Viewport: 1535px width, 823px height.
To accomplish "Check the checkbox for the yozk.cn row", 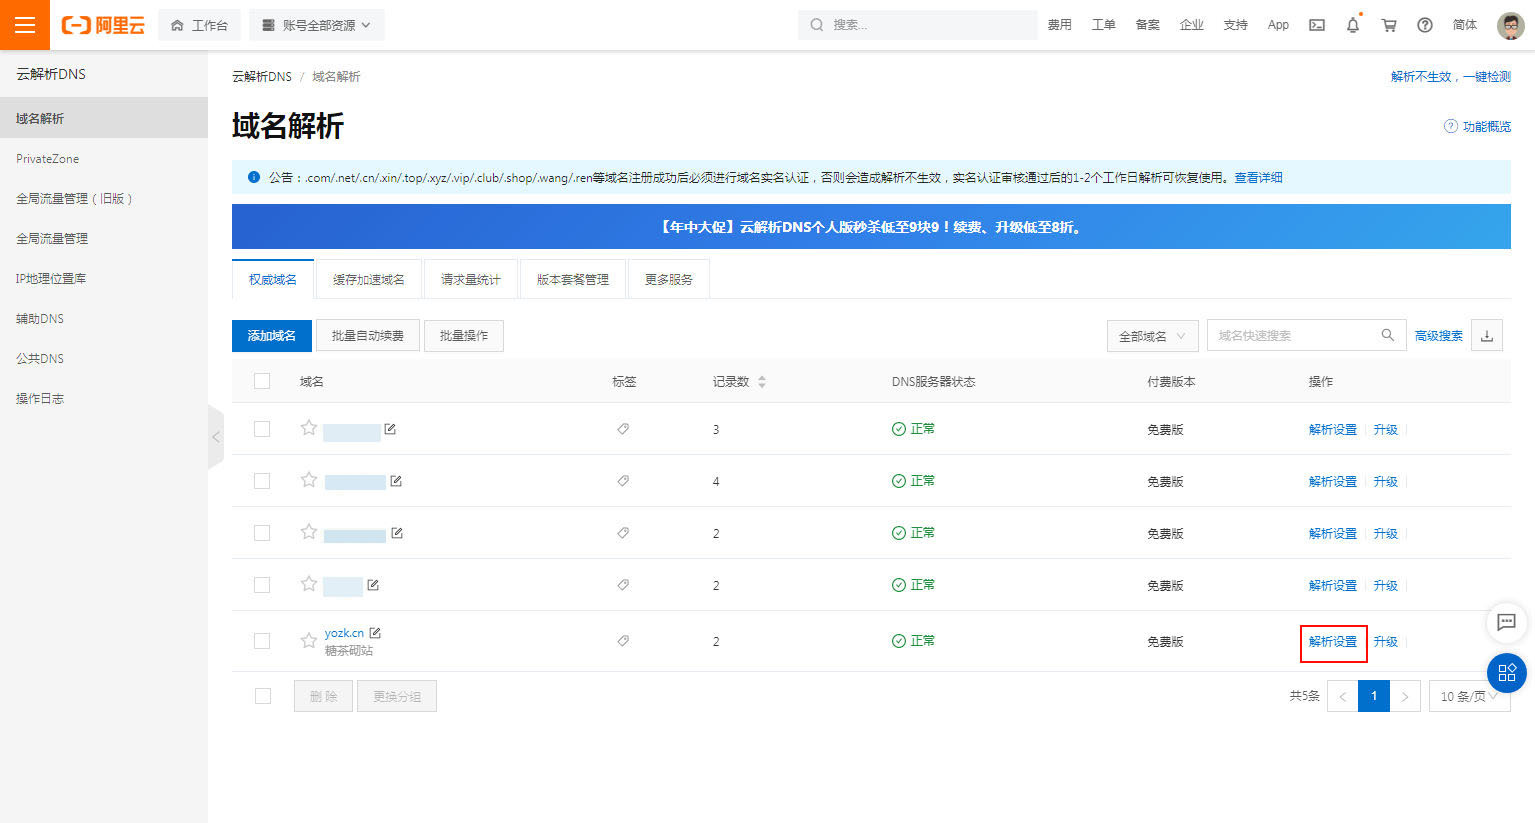I will [262, 641].
